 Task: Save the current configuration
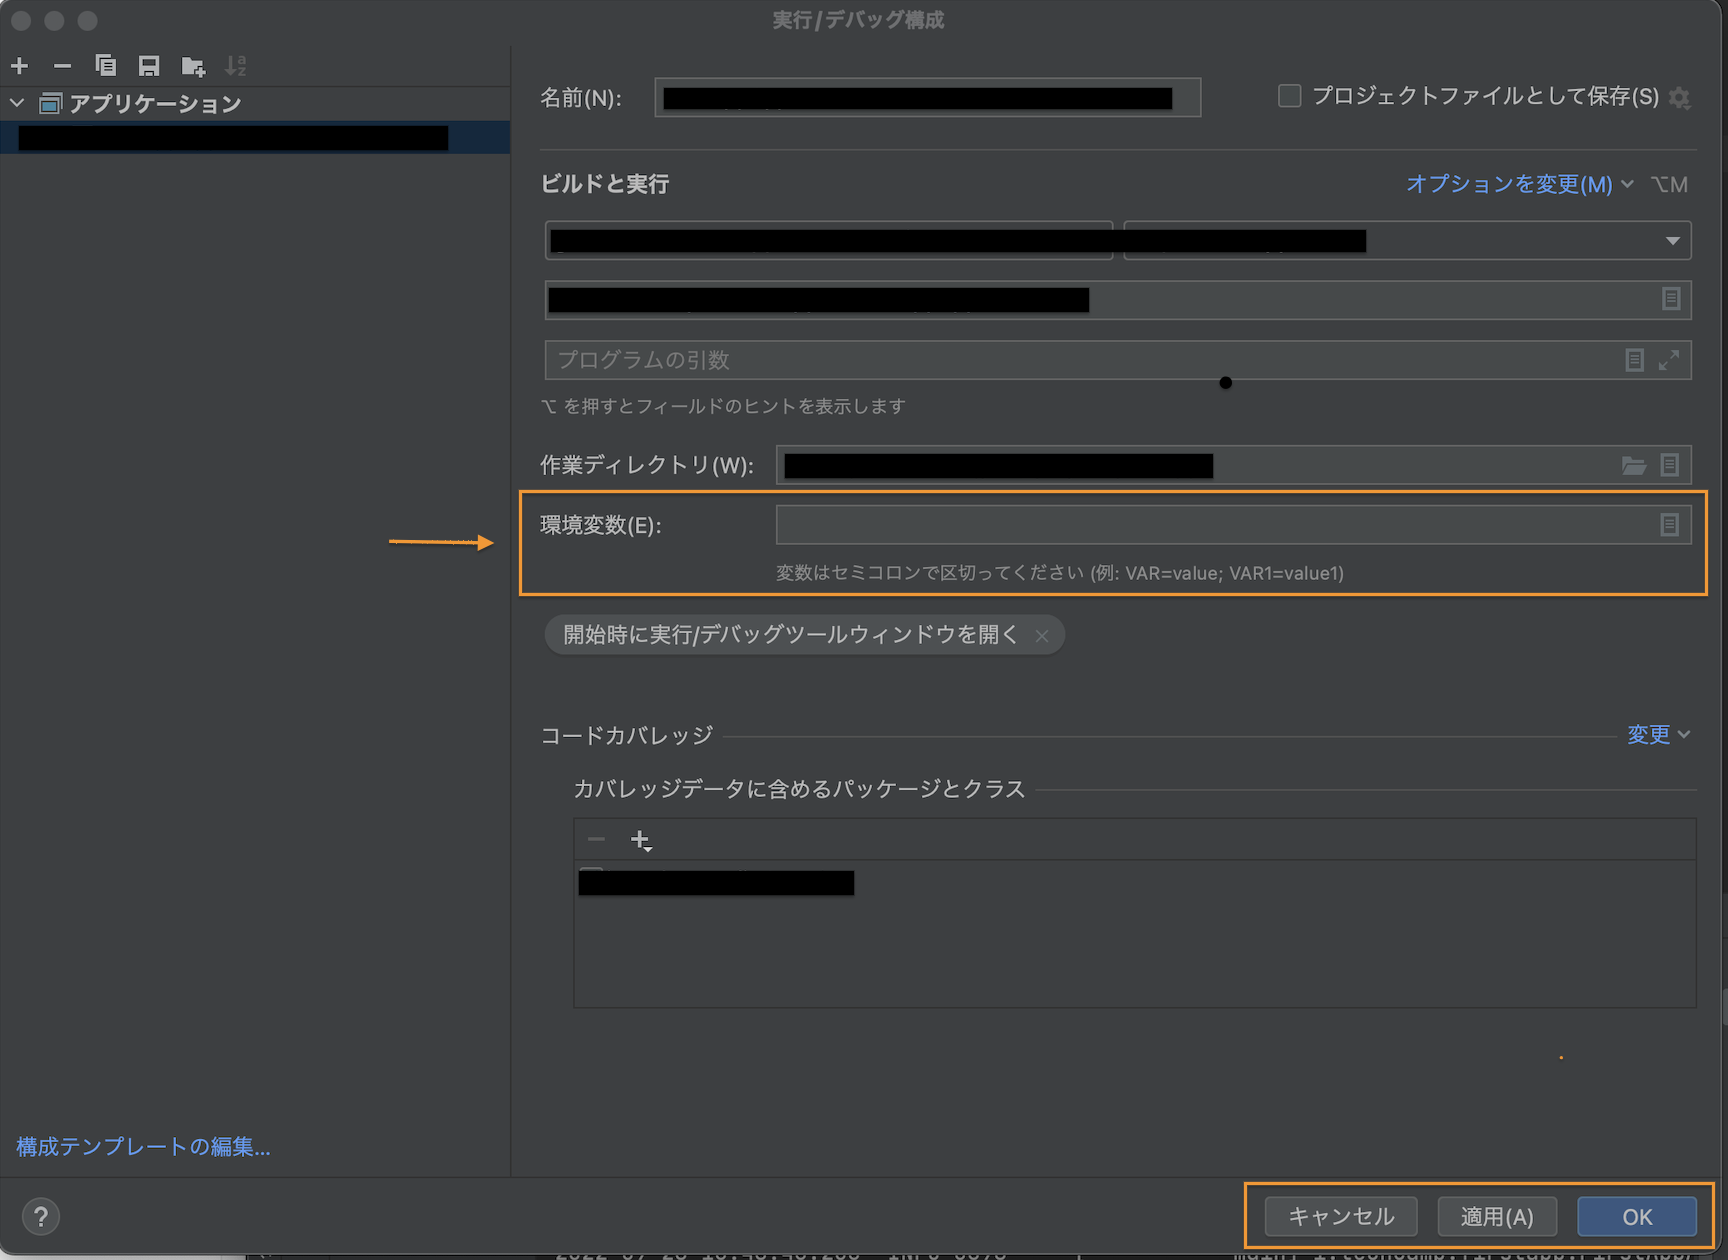click(149, 65)
